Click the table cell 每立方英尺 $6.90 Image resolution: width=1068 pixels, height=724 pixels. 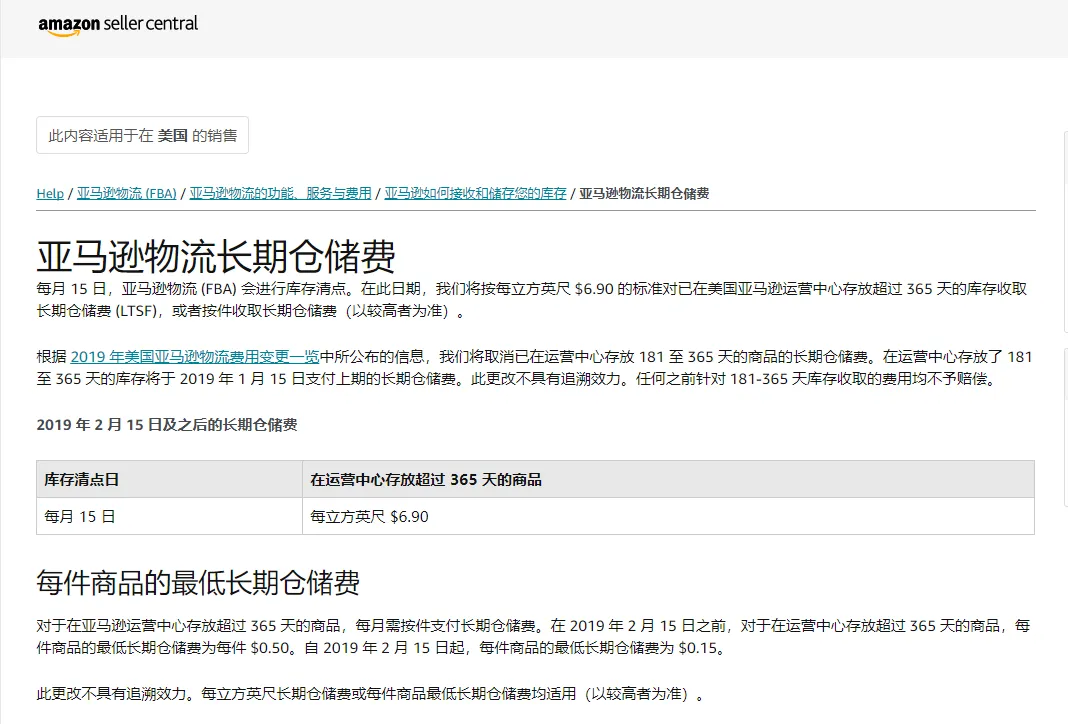pos(668,516)
